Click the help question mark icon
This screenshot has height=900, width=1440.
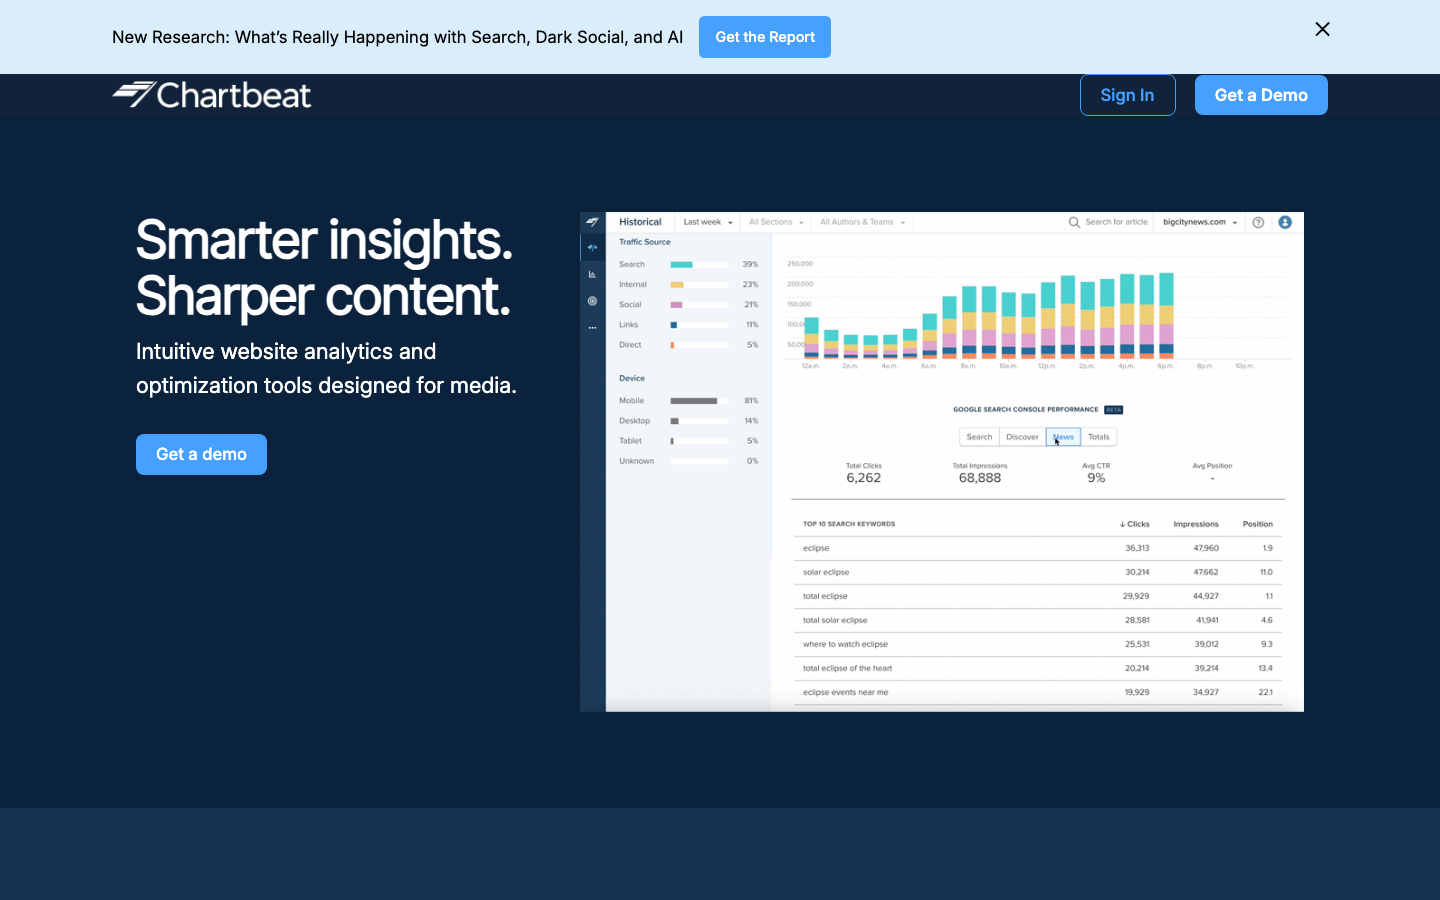click(x=1258, y=222)
